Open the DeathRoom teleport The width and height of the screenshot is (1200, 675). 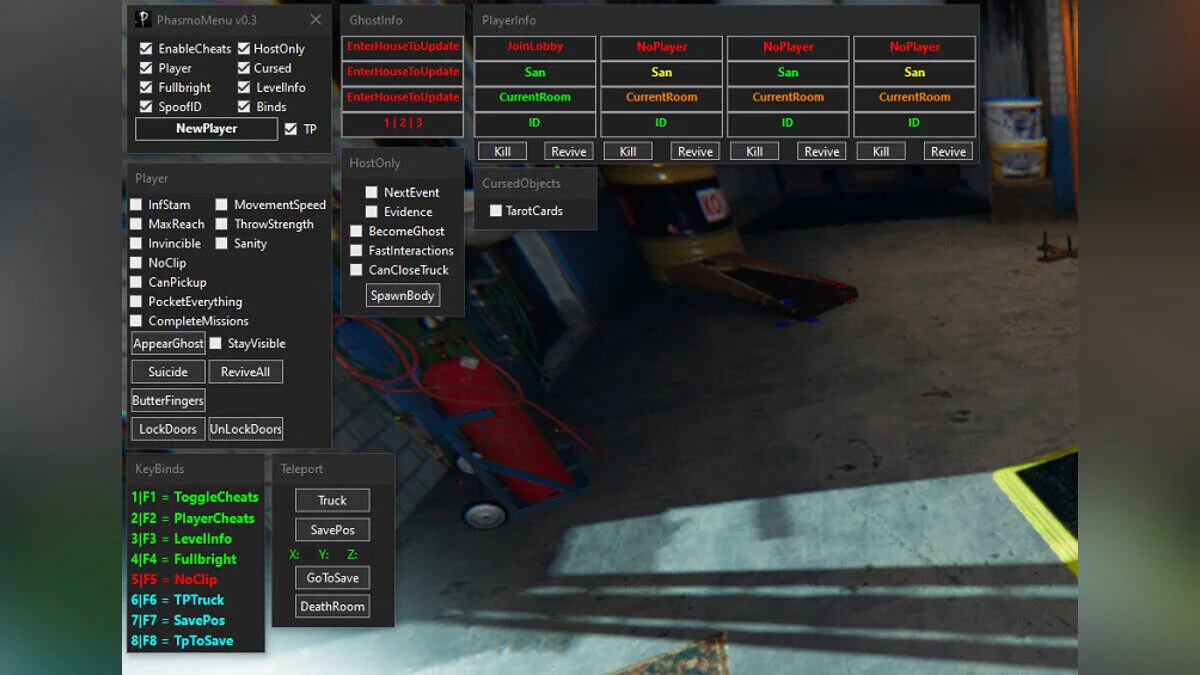(x=332, y=605)
